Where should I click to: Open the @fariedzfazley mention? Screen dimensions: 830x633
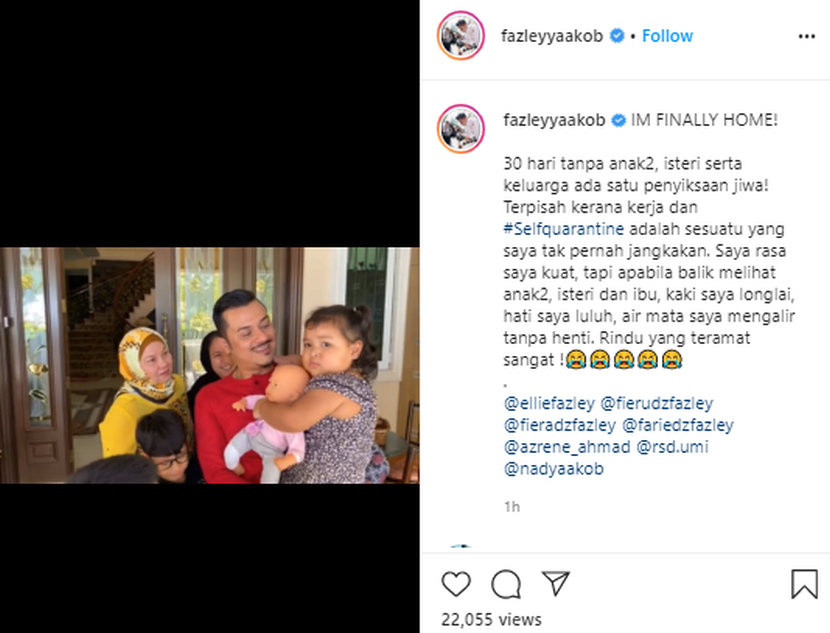678,425
